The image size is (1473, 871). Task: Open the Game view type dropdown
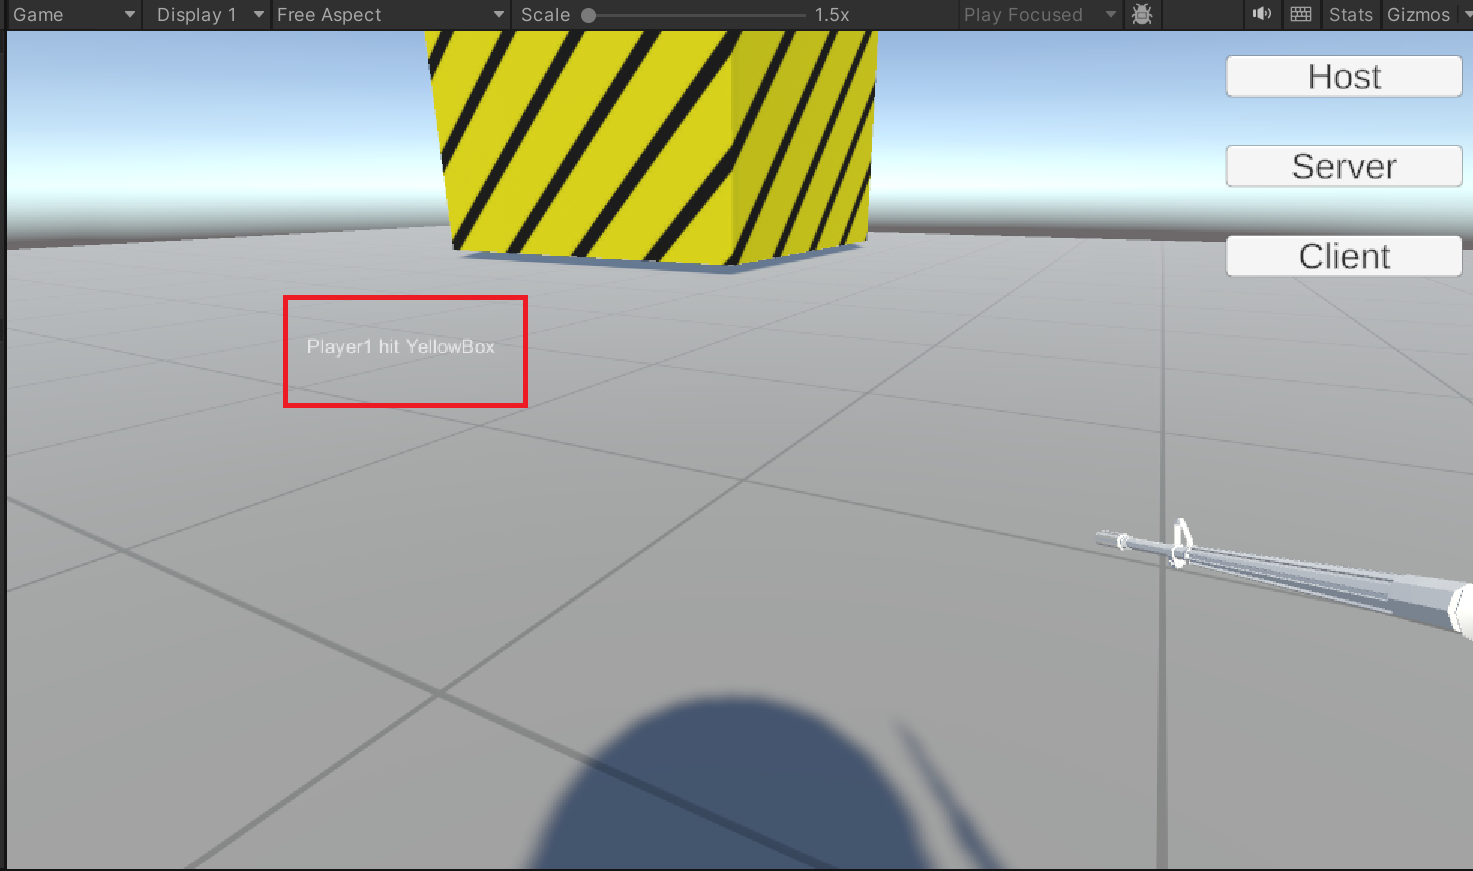coord(73,15)
